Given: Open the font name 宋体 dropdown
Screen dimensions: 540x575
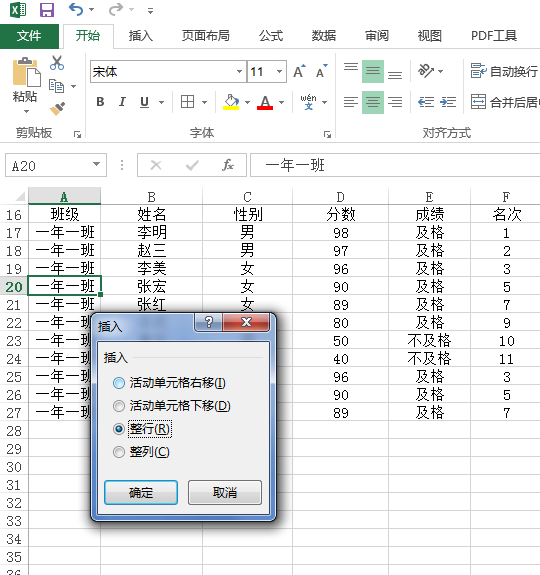Looking at the screenshot, I should coord(239,71).
